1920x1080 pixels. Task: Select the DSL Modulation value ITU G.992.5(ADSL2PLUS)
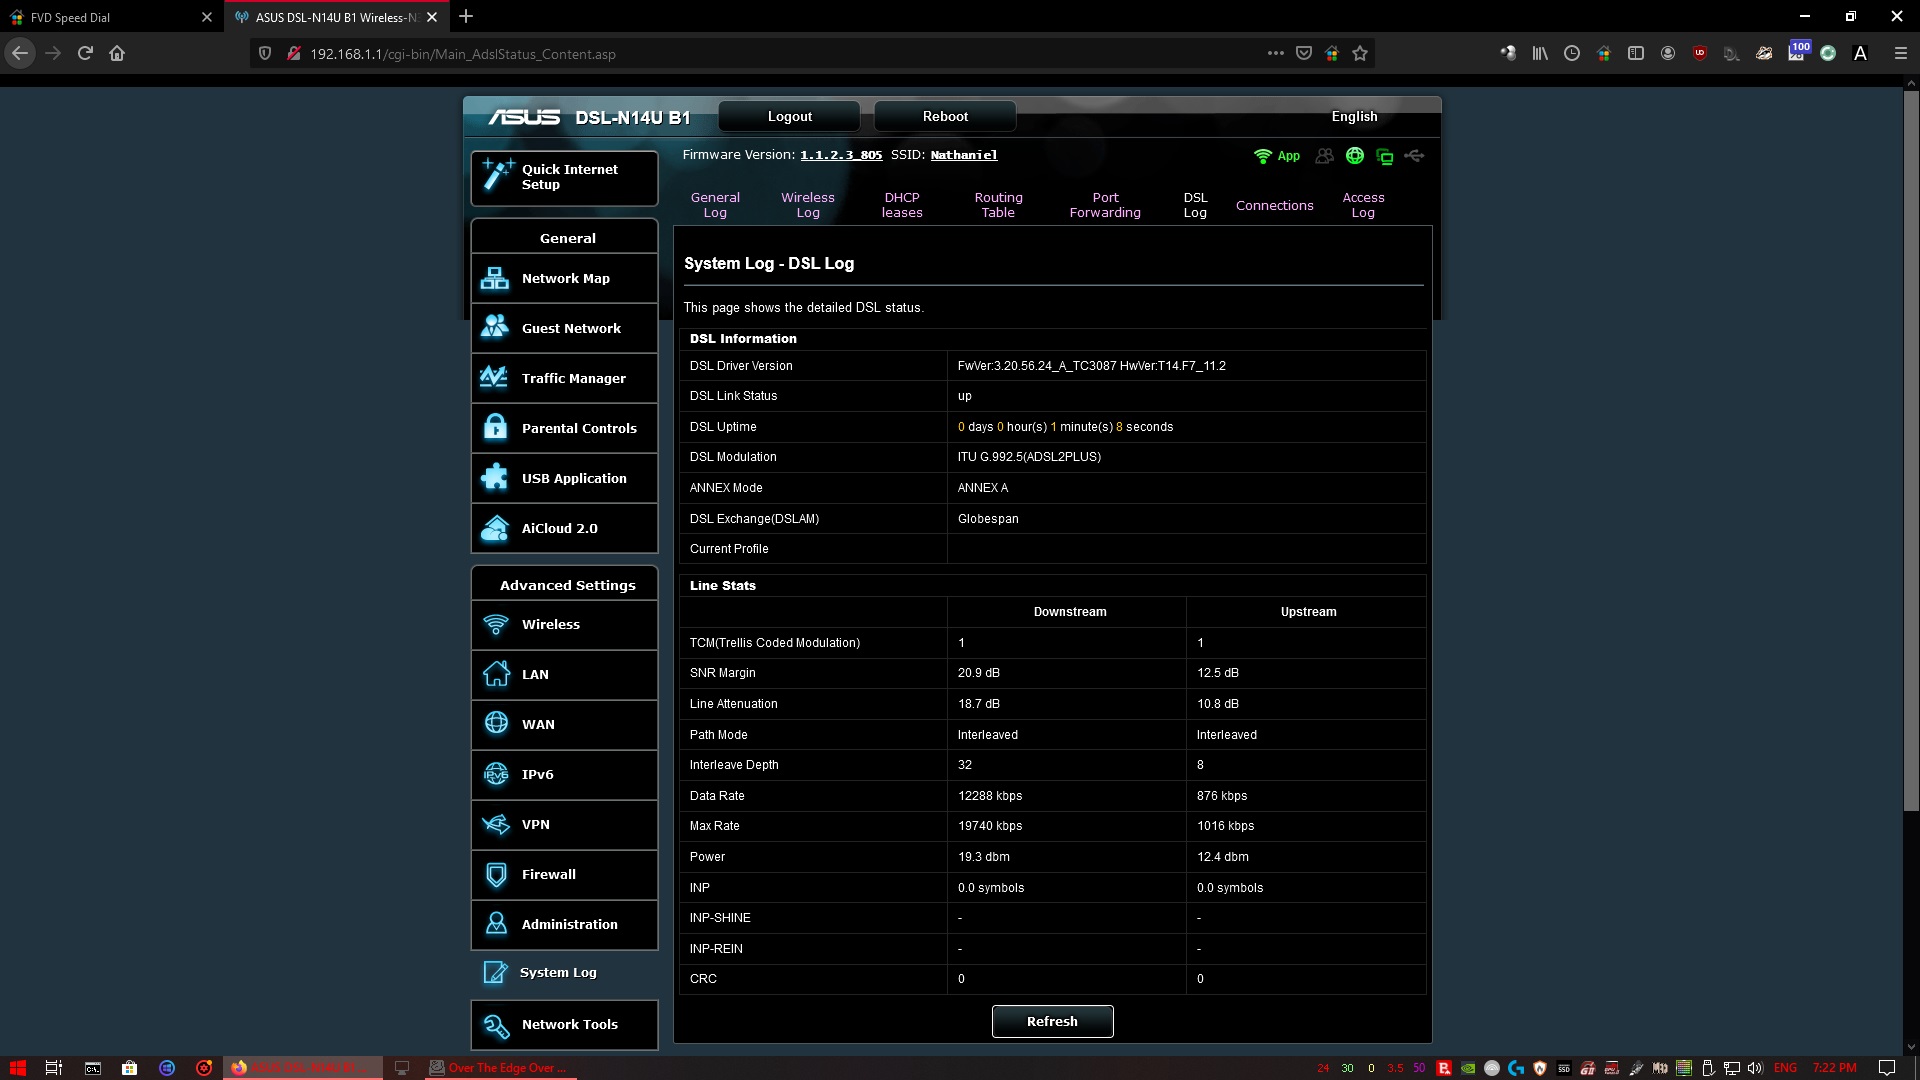pyautogui.click(x=1029, y=457)
